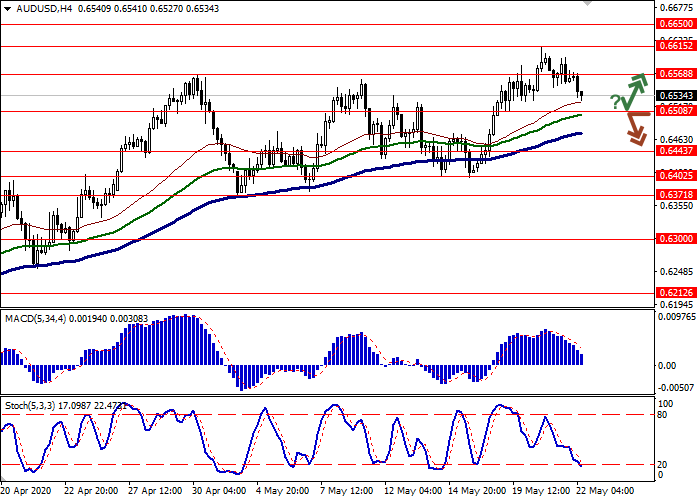The image size is (700, 500).
Task: Click the 0.62126 bottom price label
Action: (676, 293)
